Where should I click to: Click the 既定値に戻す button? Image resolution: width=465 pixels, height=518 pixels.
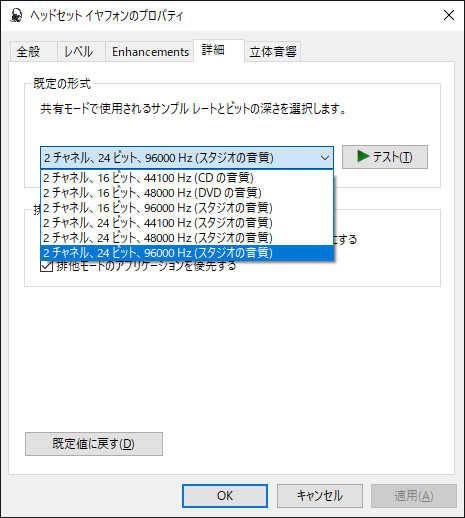[x=94, y=444]
